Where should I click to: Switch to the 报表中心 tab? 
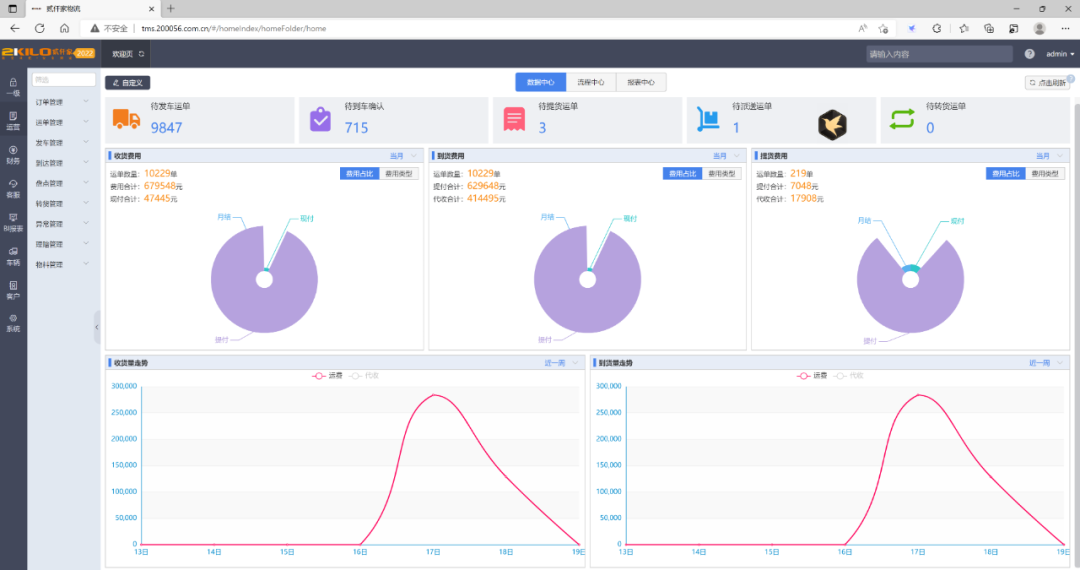pyautogui.click(x=641, y=83)
